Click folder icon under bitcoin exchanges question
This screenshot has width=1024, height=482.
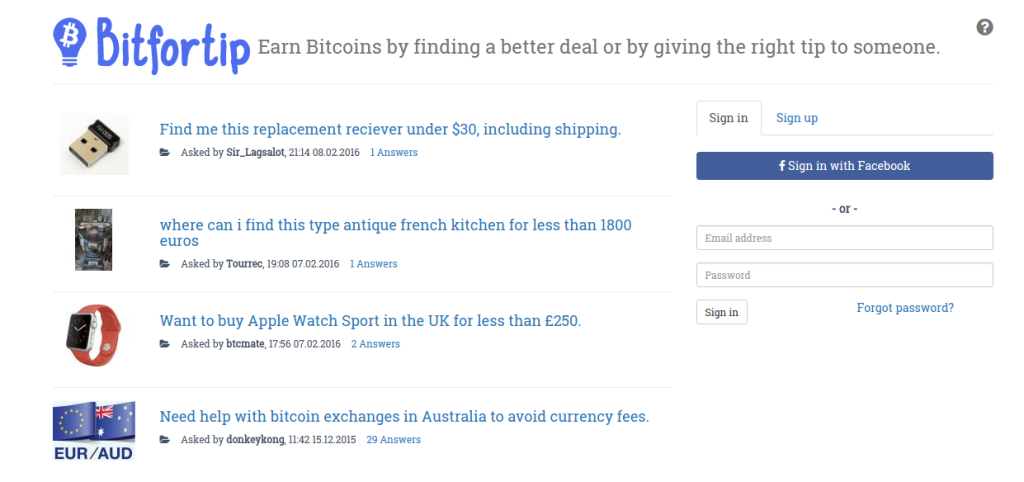(x=165, y=440)
